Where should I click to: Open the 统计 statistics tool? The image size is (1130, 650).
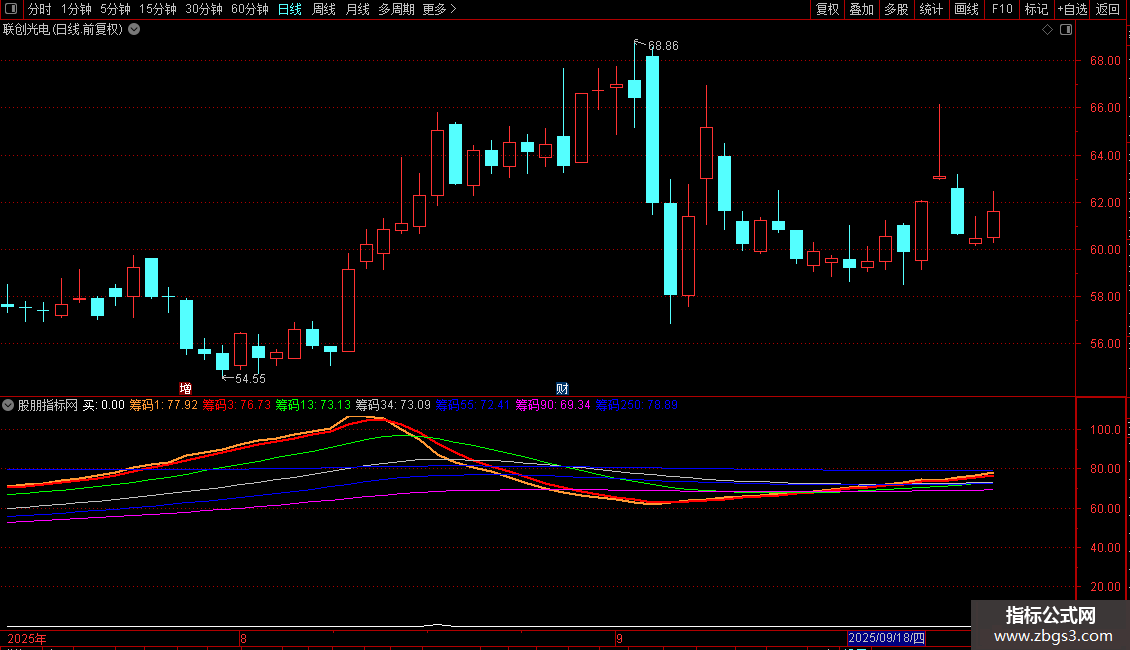(931, 9)
